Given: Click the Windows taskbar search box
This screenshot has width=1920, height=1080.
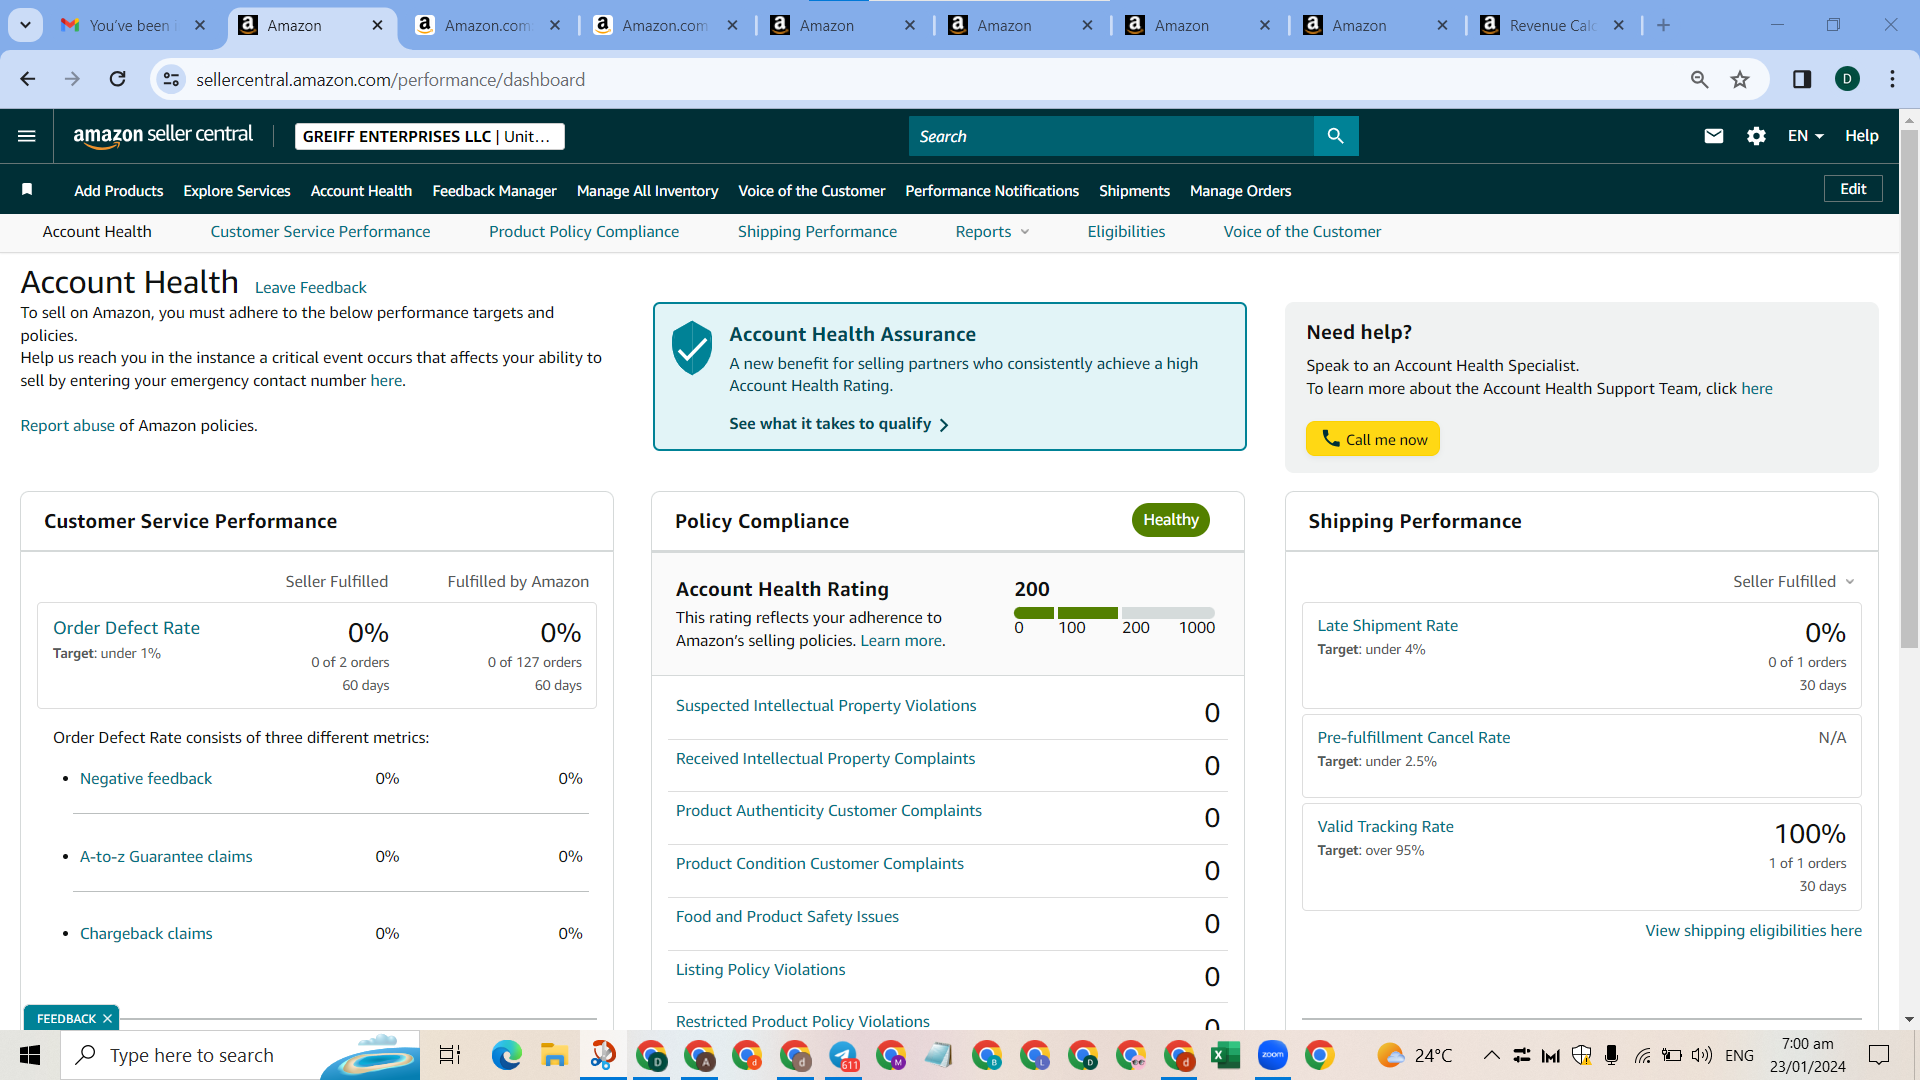Looking at the screenshot, I should click(240, 1055).
